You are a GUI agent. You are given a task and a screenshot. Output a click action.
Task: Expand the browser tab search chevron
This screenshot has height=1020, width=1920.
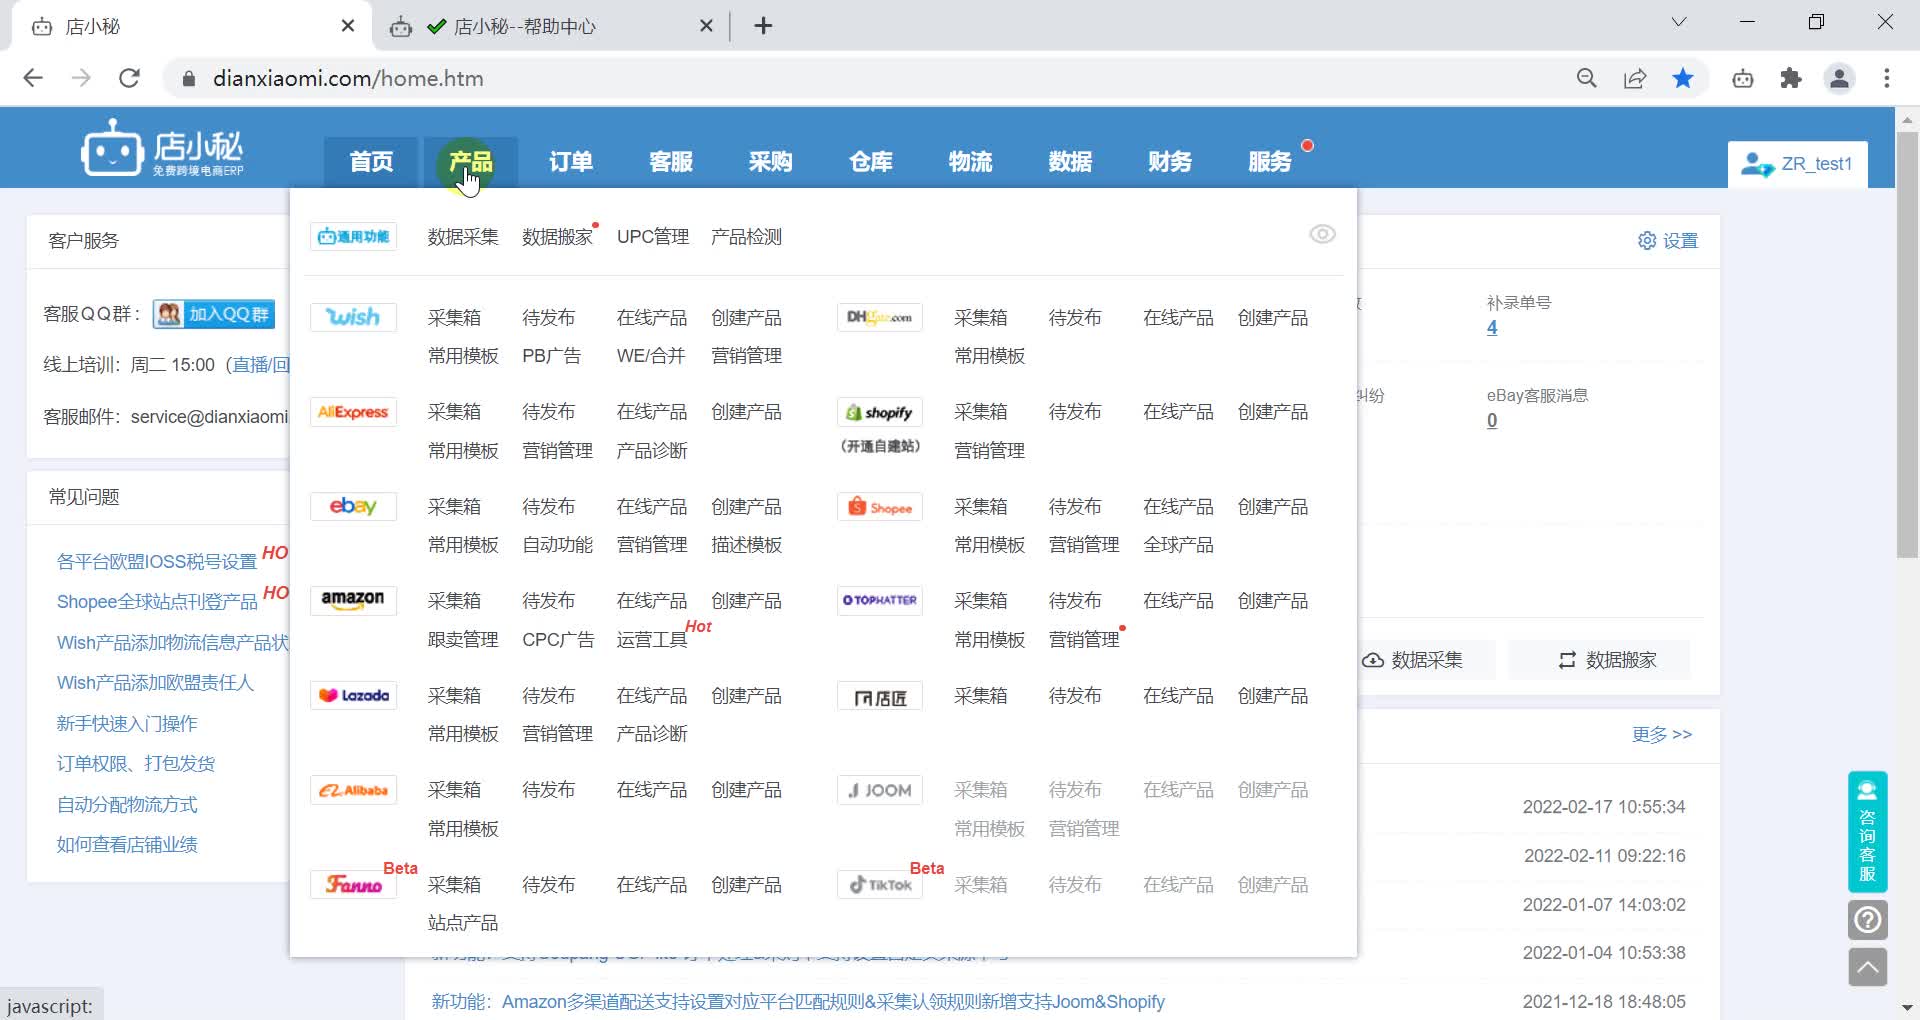pos(1679,22)
